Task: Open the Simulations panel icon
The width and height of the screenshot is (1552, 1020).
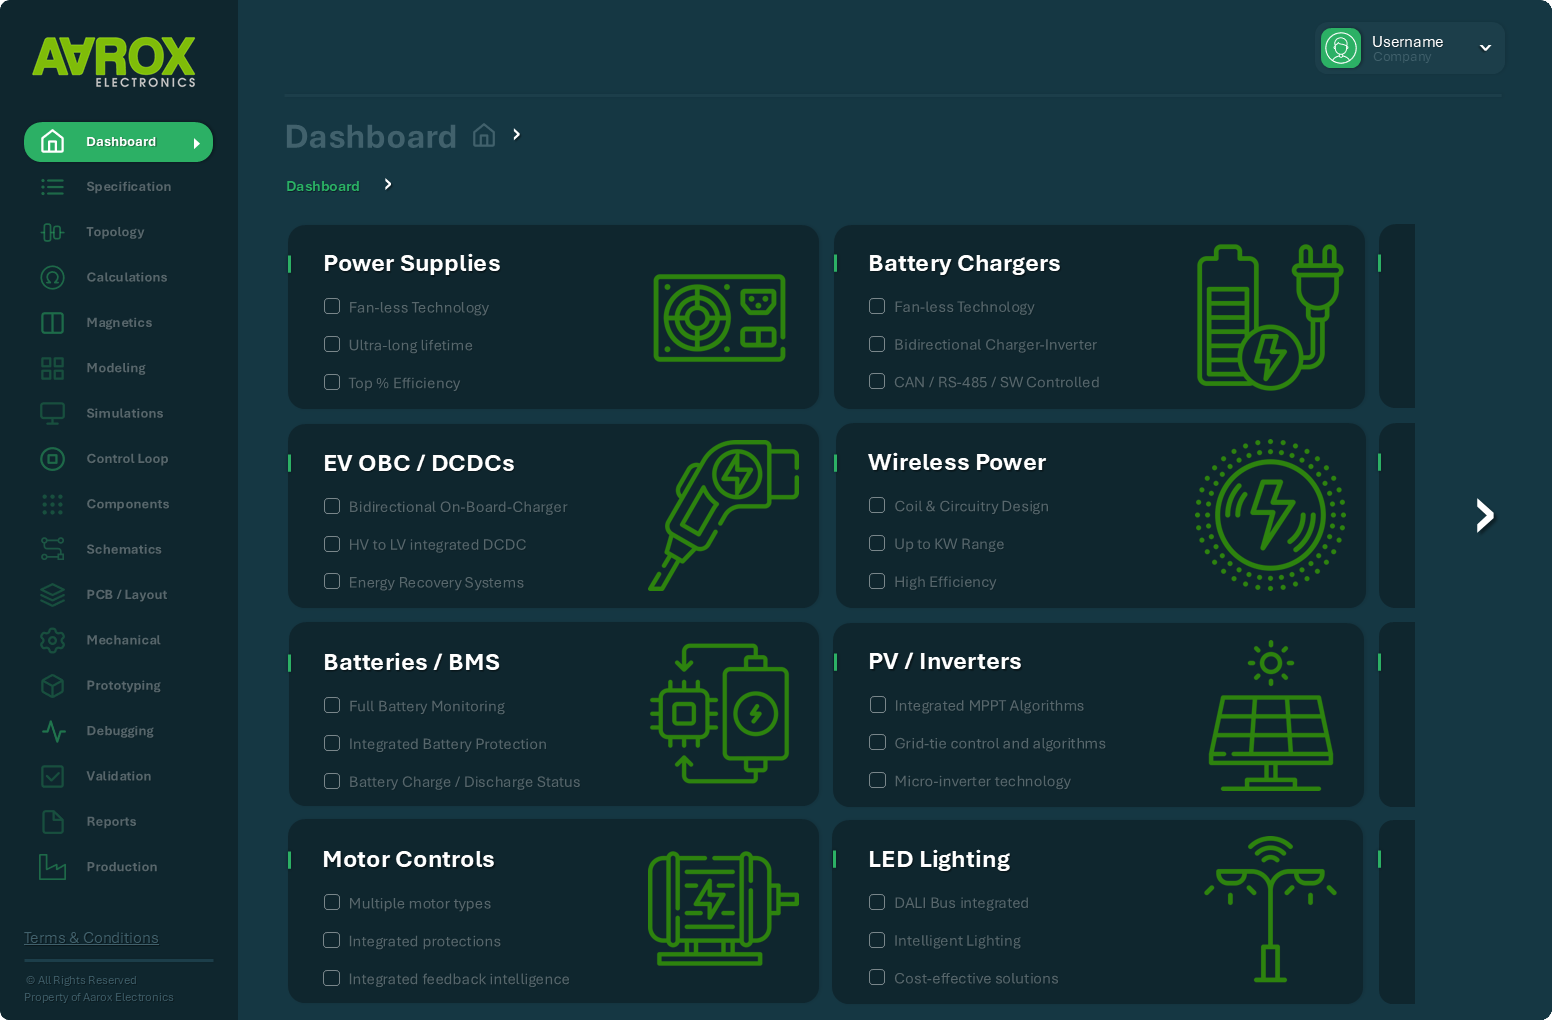Action: coord(52,412)
